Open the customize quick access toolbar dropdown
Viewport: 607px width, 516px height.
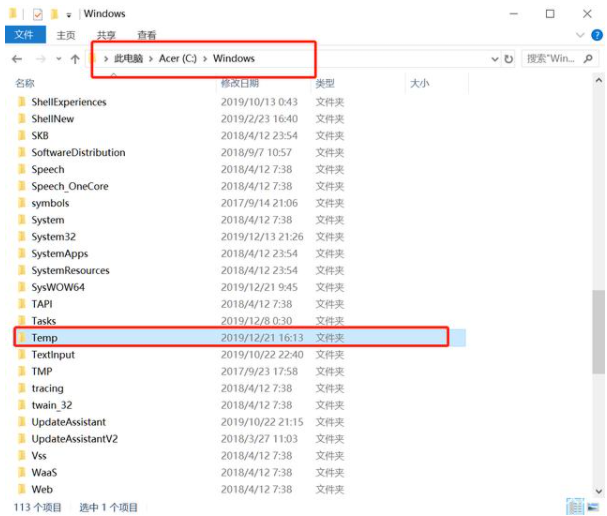click(x=69, y=14)
